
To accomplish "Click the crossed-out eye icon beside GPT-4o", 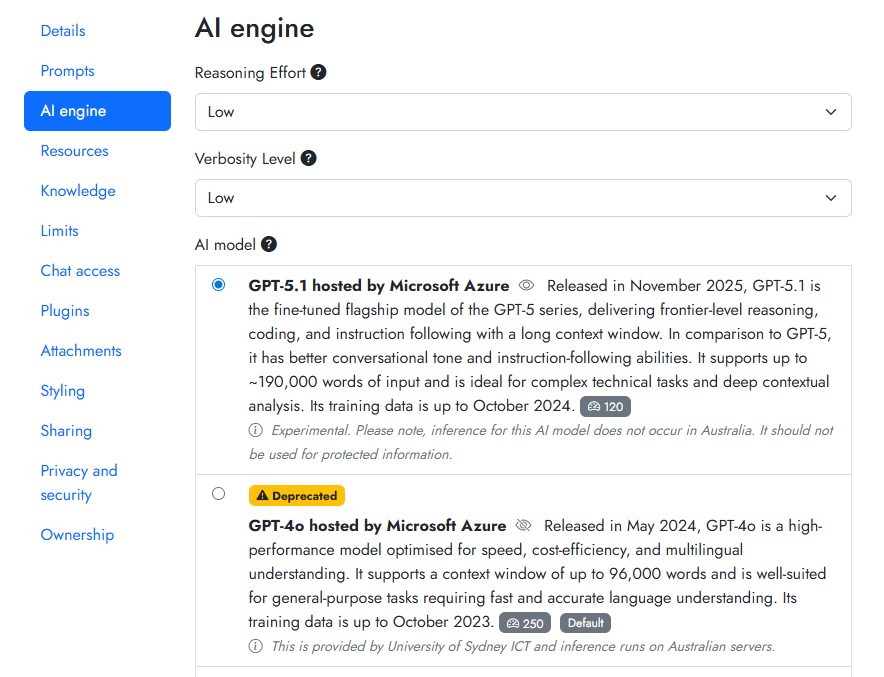I will pyautogui.click(x=523, y=526).
